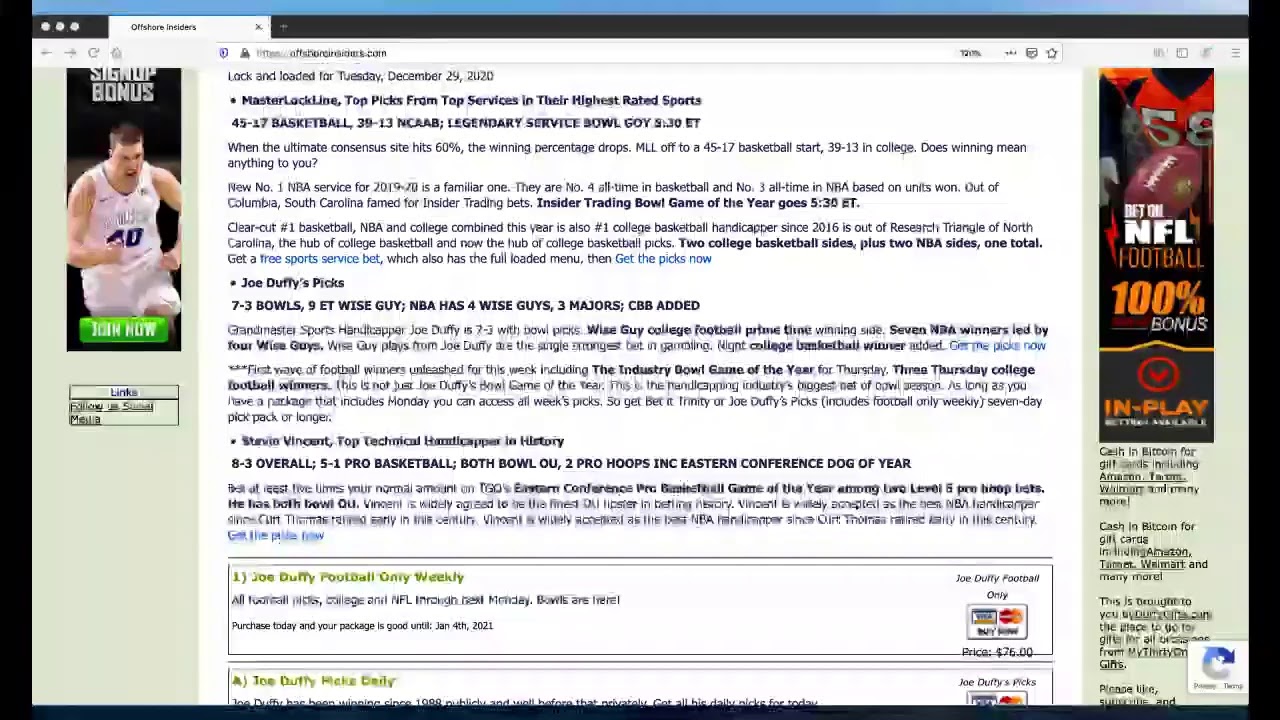
Task: Open the free sports service bet link
Action: pyautogui.click(x=319, y=259)
